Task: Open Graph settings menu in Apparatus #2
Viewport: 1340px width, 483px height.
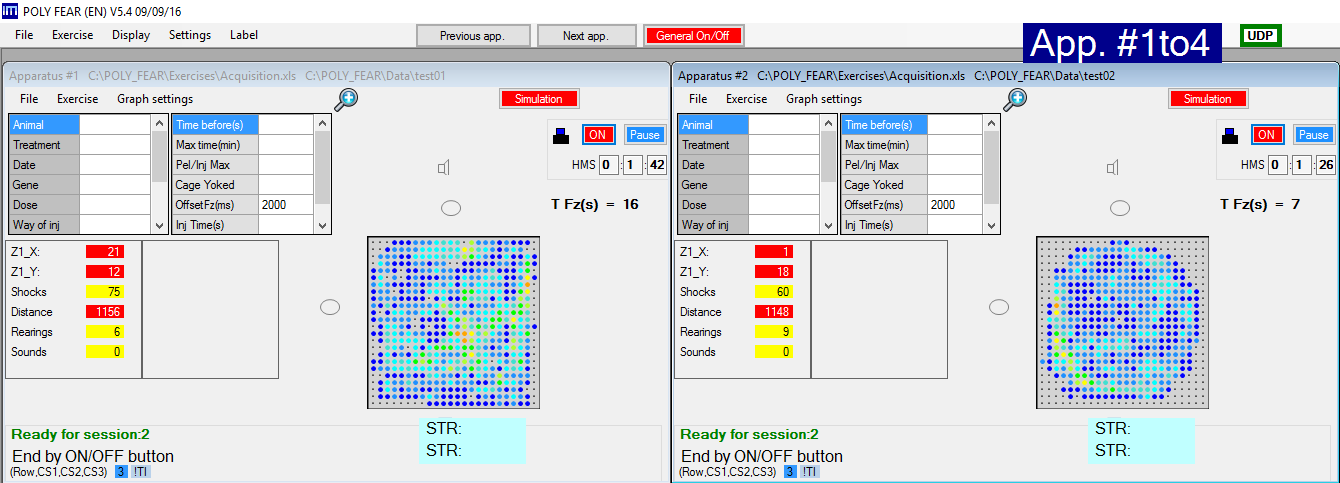Action: 824,99
